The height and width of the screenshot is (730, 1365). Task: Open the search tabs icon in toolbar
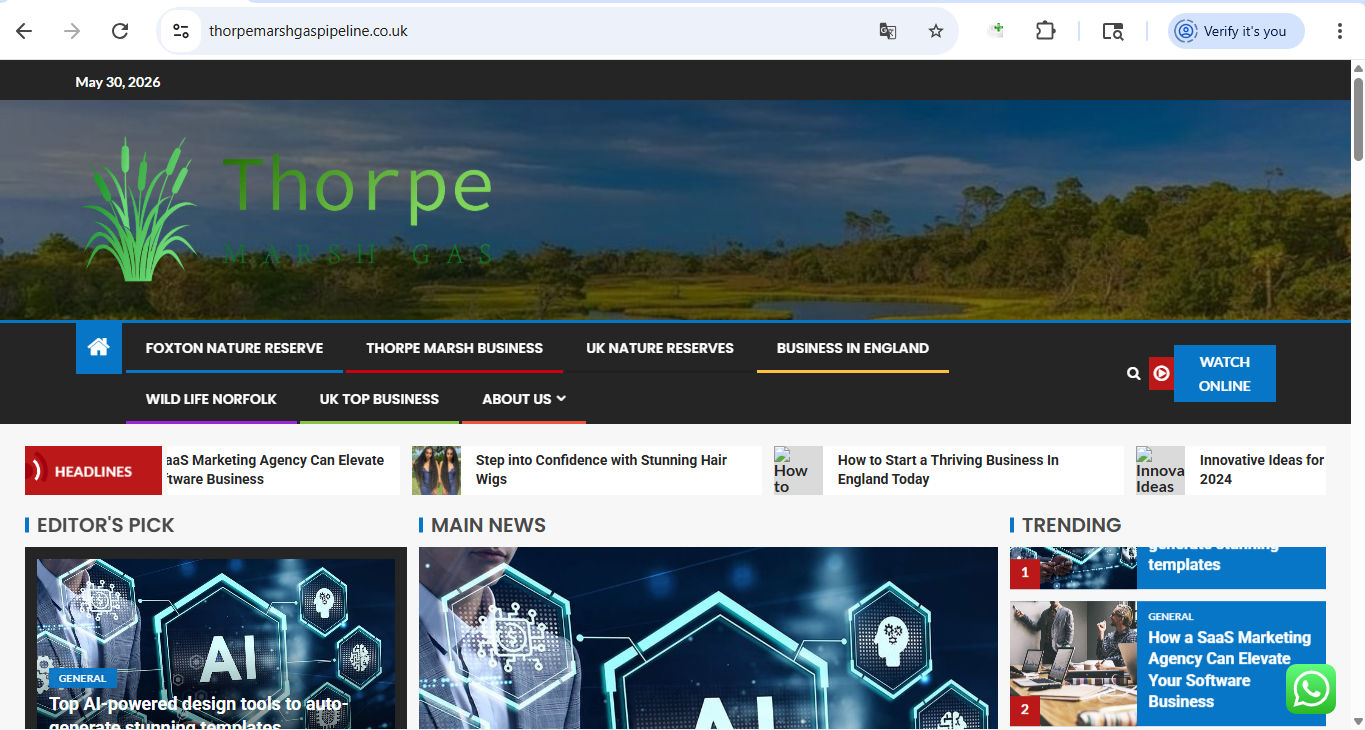1113,31
